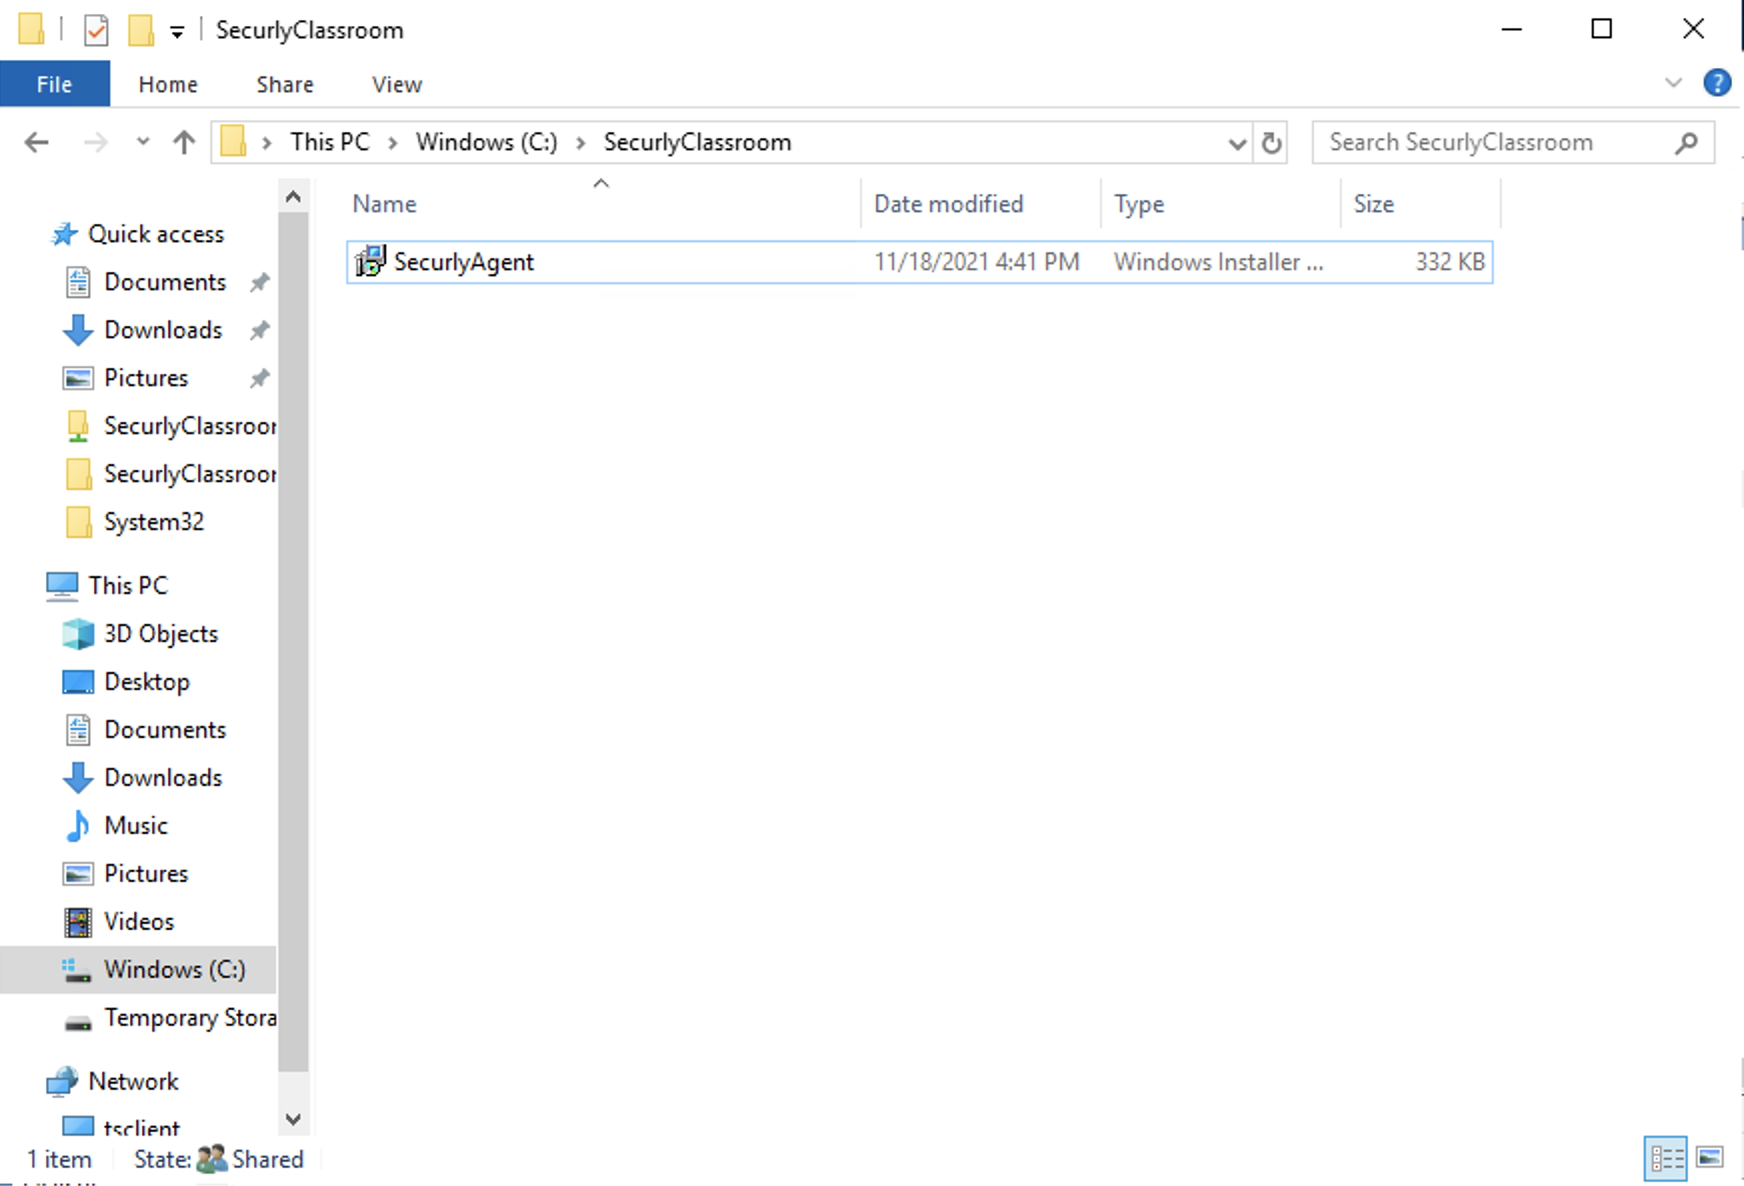Click This PC in the address bar
Screen dimensions: 1744x1186
pyautogui.click(x=330, y=142)
